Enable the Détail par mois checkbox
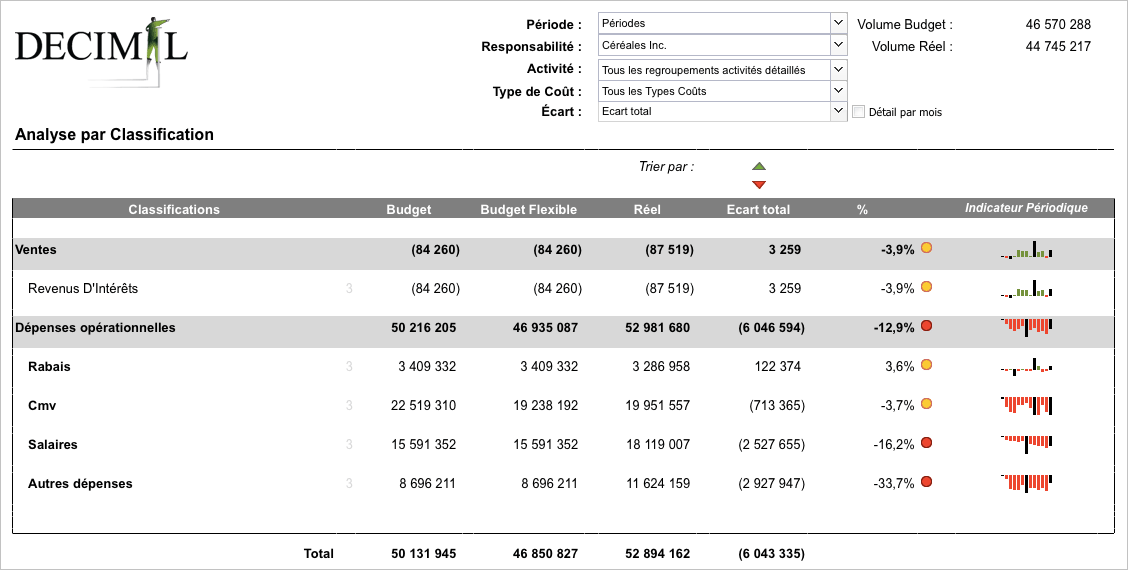 858,112
